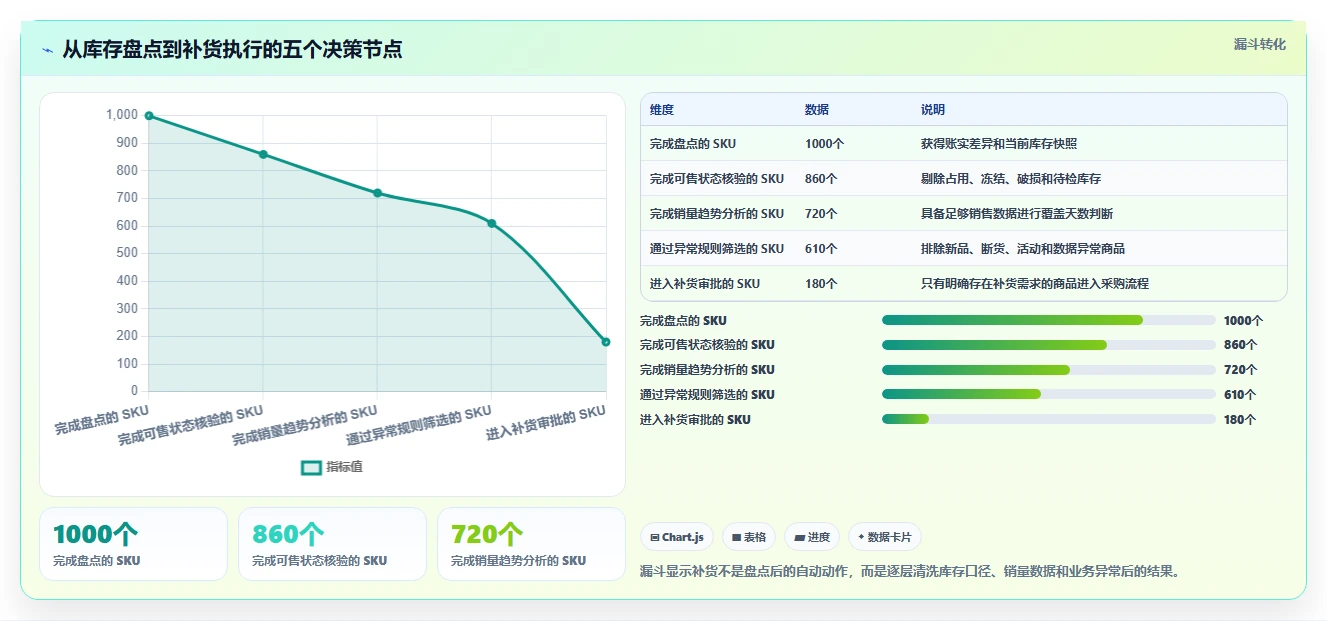Click the 表格 tag chip

click(x=749, y=537)
